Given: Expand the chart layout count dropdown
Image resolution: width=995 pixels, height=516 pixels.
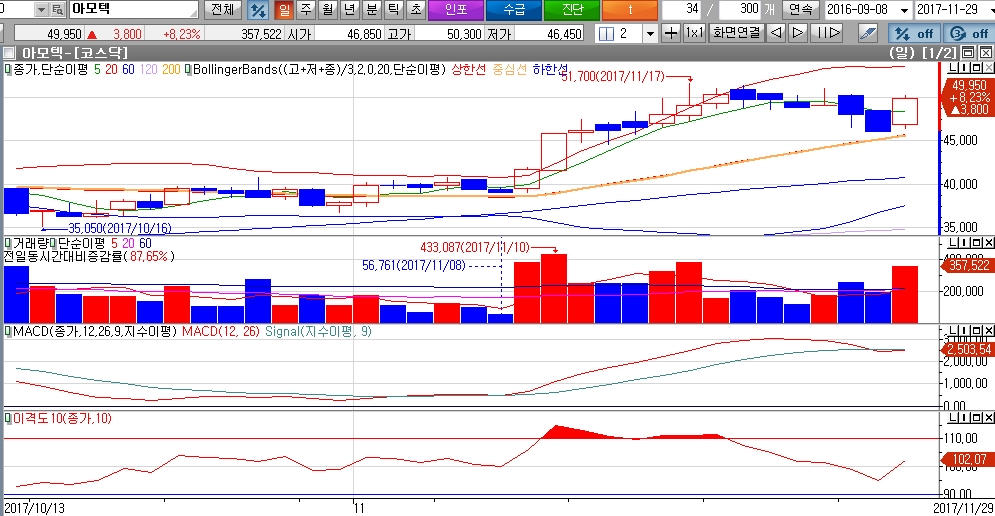Looking at the screenshot, I should (x=650, y=33).
